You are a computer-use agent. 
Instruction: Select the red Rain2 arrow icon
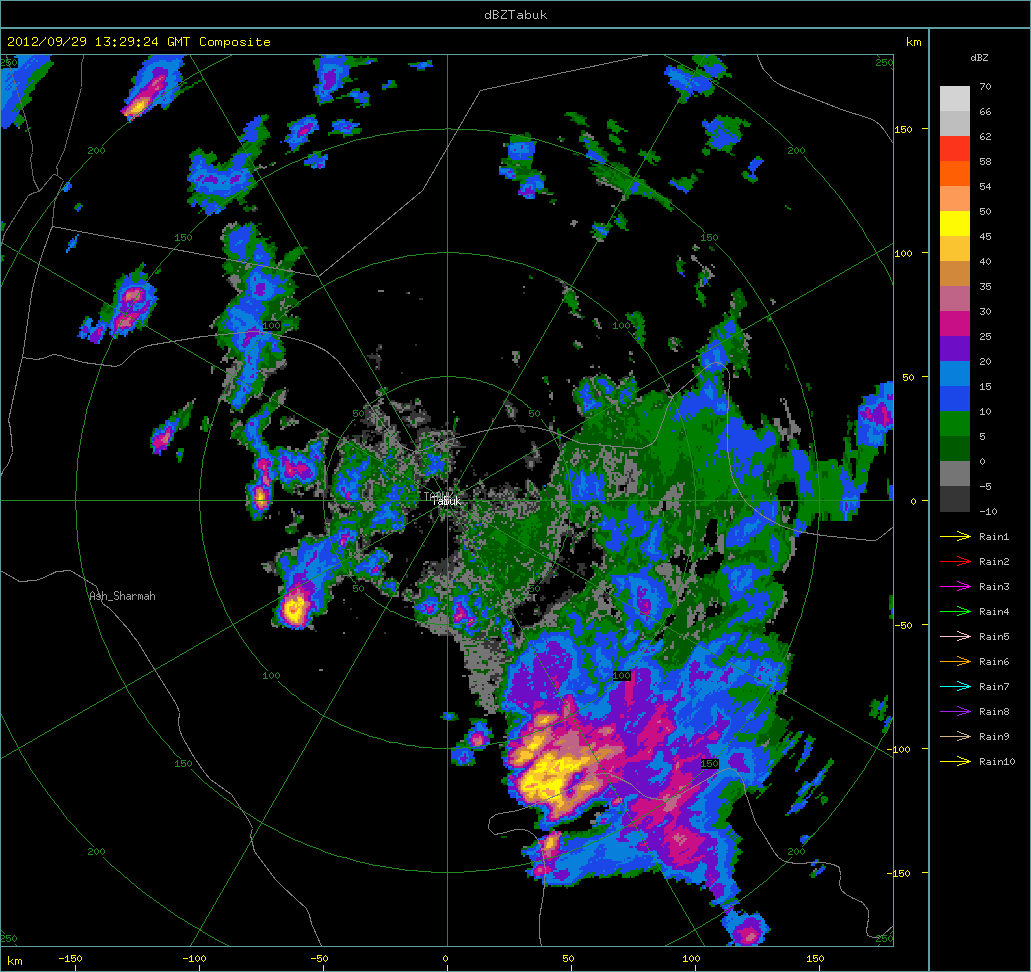955,562
